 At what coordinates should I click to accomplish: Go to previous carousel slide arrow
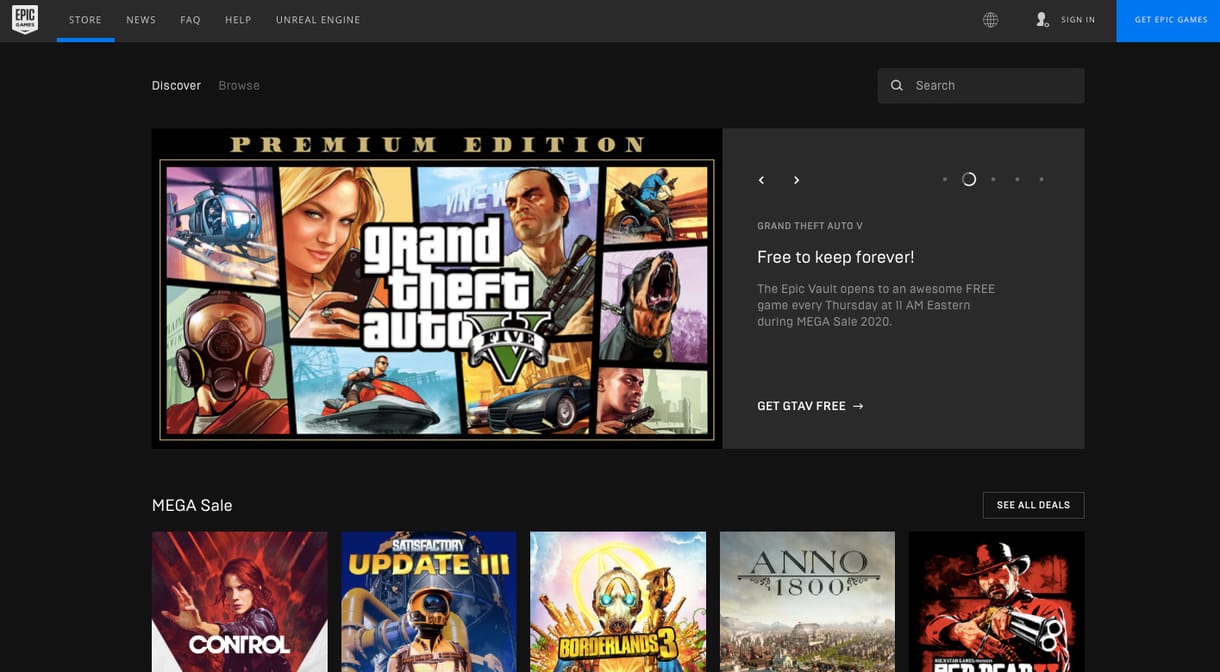tap(762, 180)
